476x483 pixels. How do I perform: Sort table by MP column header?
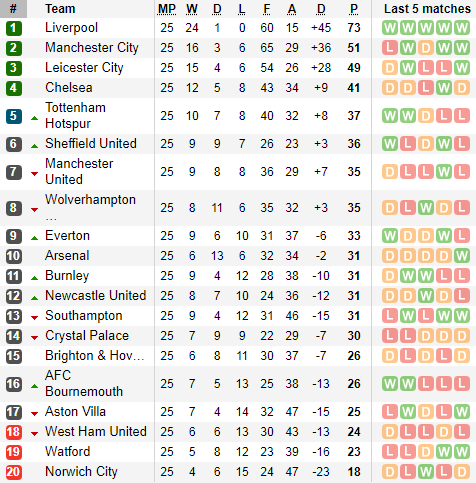pos(167,9)
